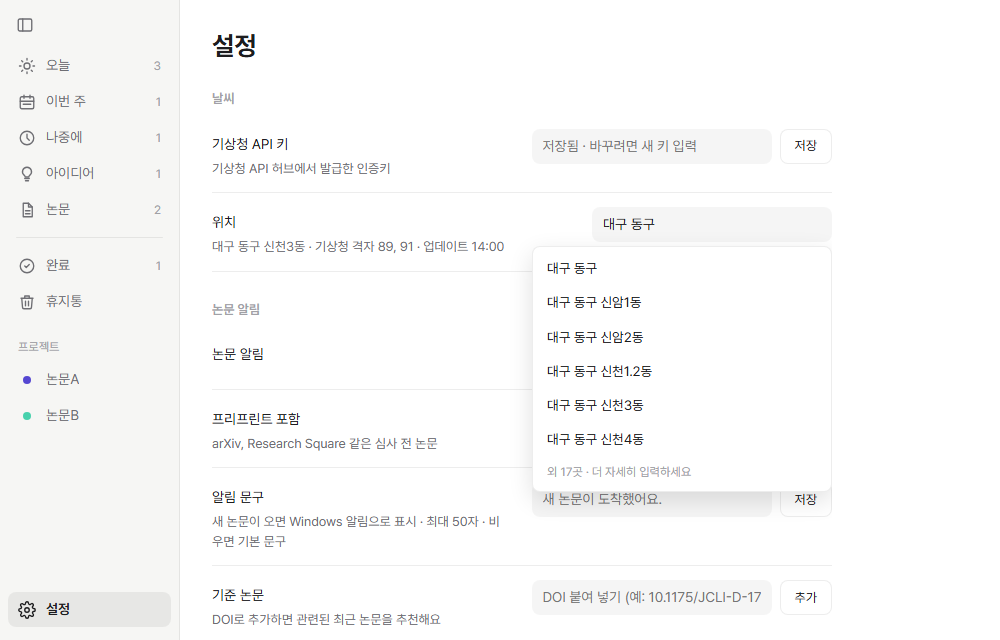Viewport: 1000px width, 640px height.
Task: Open the 아이디어 list
Action: [x=89, y=173]
